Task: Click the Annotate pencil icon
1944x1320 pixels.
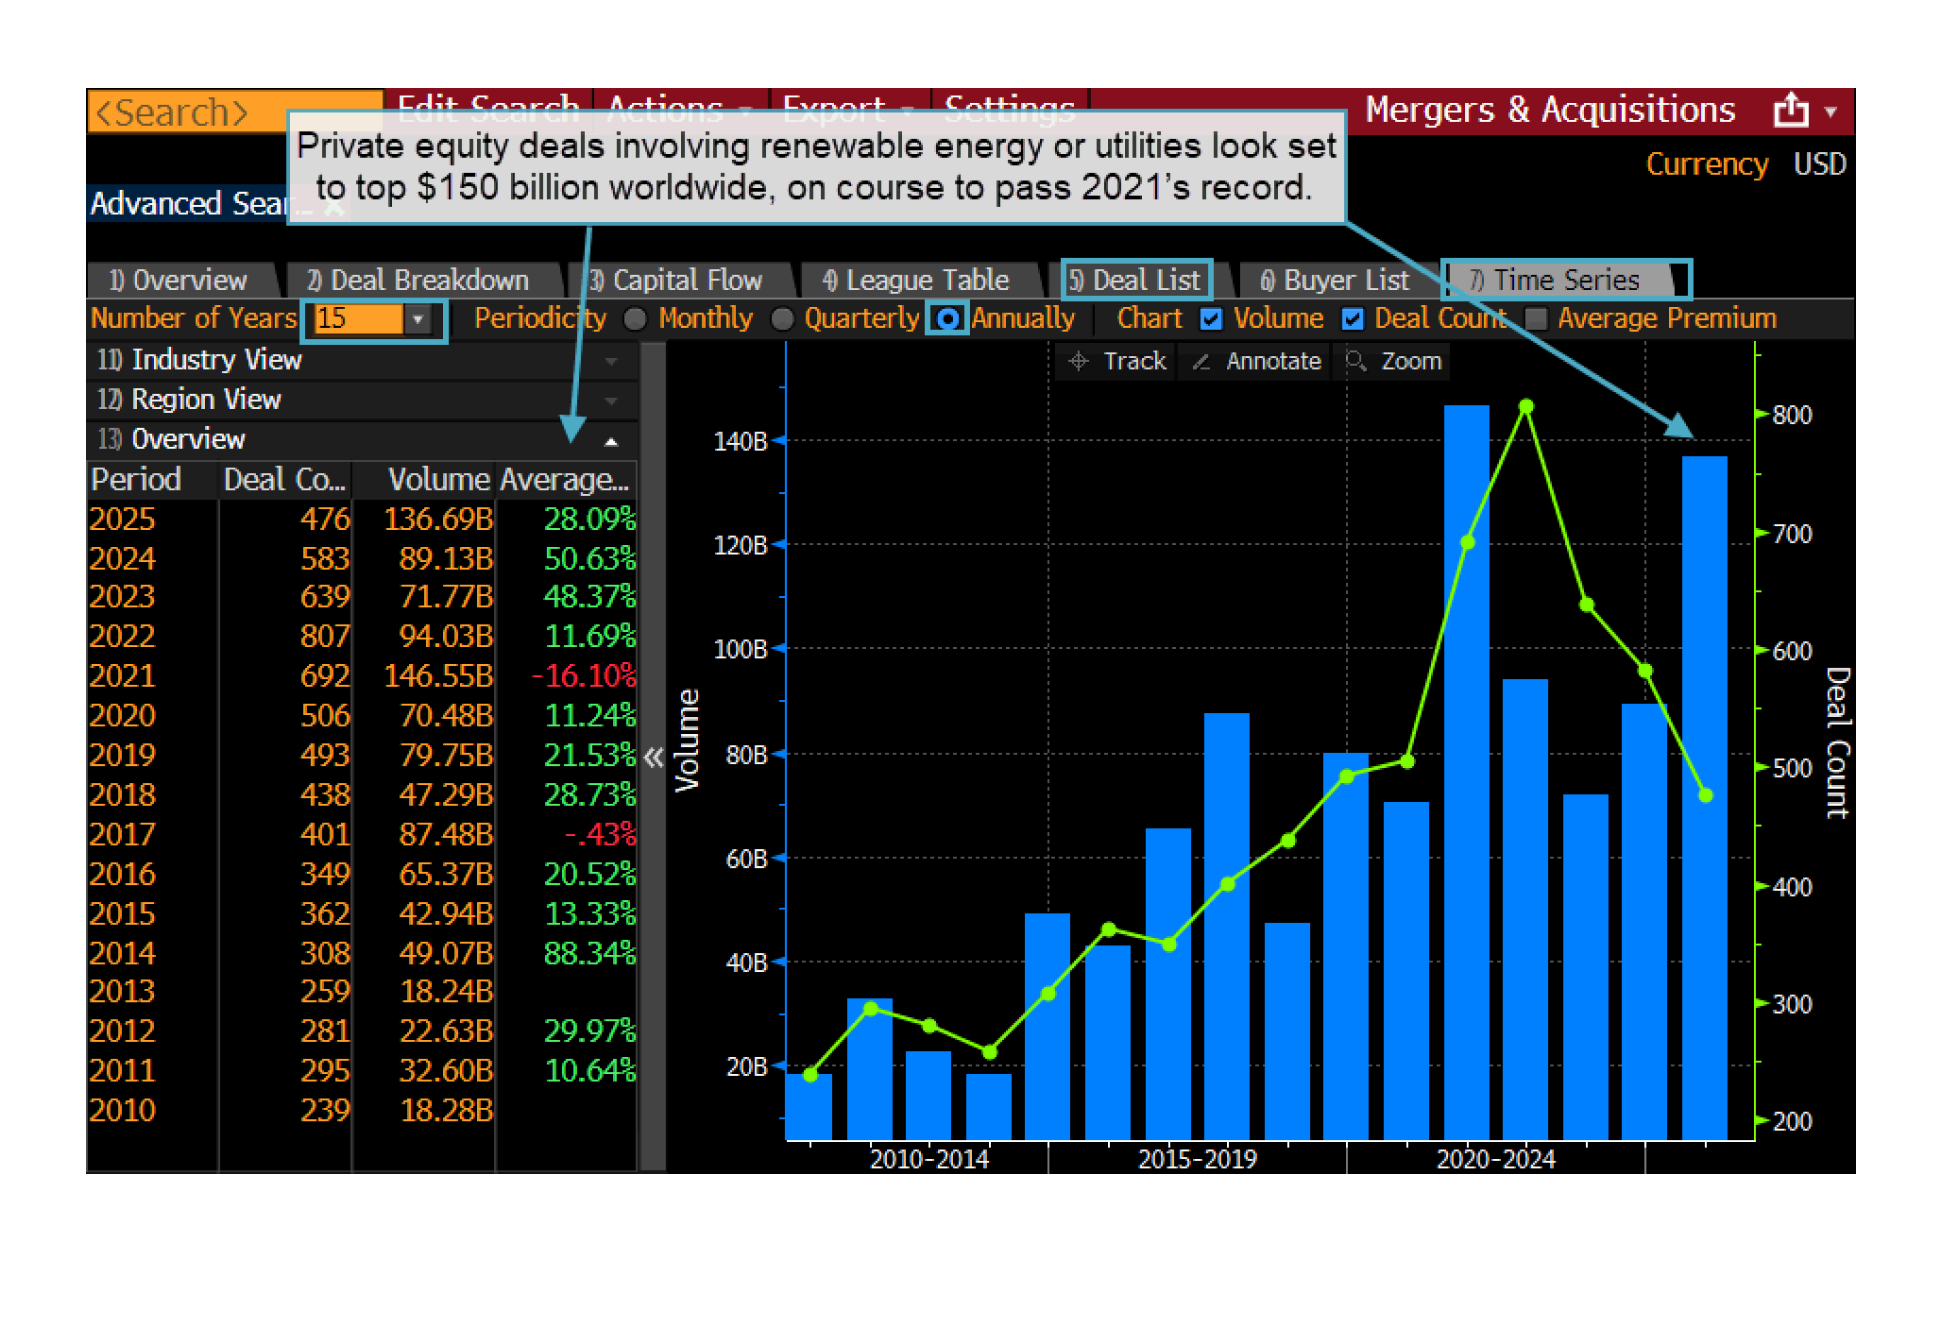Action: point(1201,361)
